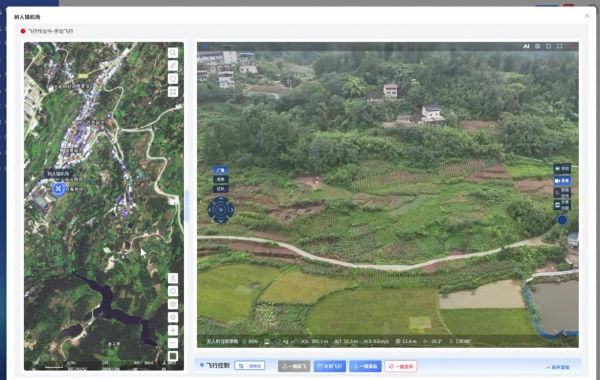Click the second icon in lower map tools
The width and height of the screenshot is (600, 380).
click(173, 291)
